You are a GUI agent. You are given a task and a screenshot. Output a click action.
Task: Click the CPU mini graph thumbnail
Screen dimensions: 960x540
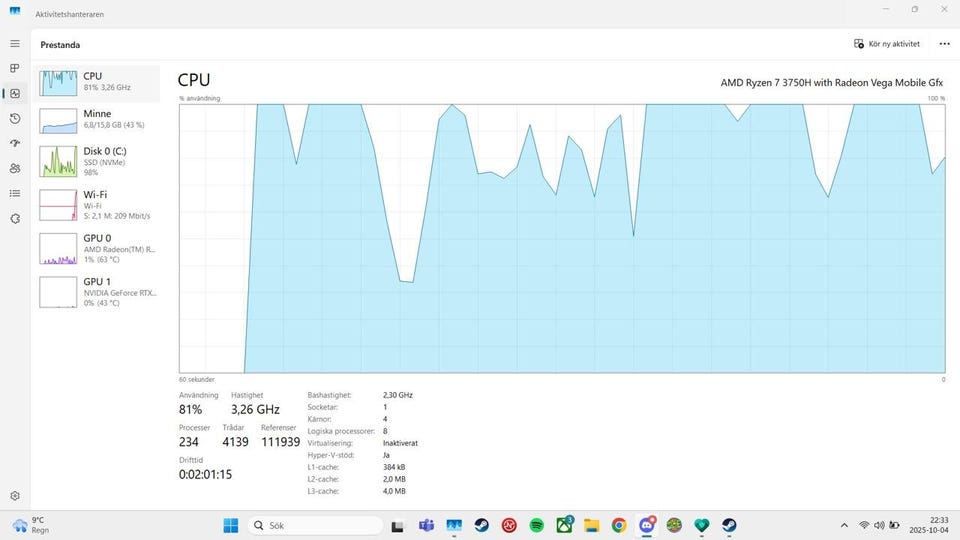(x=58, y=83)
